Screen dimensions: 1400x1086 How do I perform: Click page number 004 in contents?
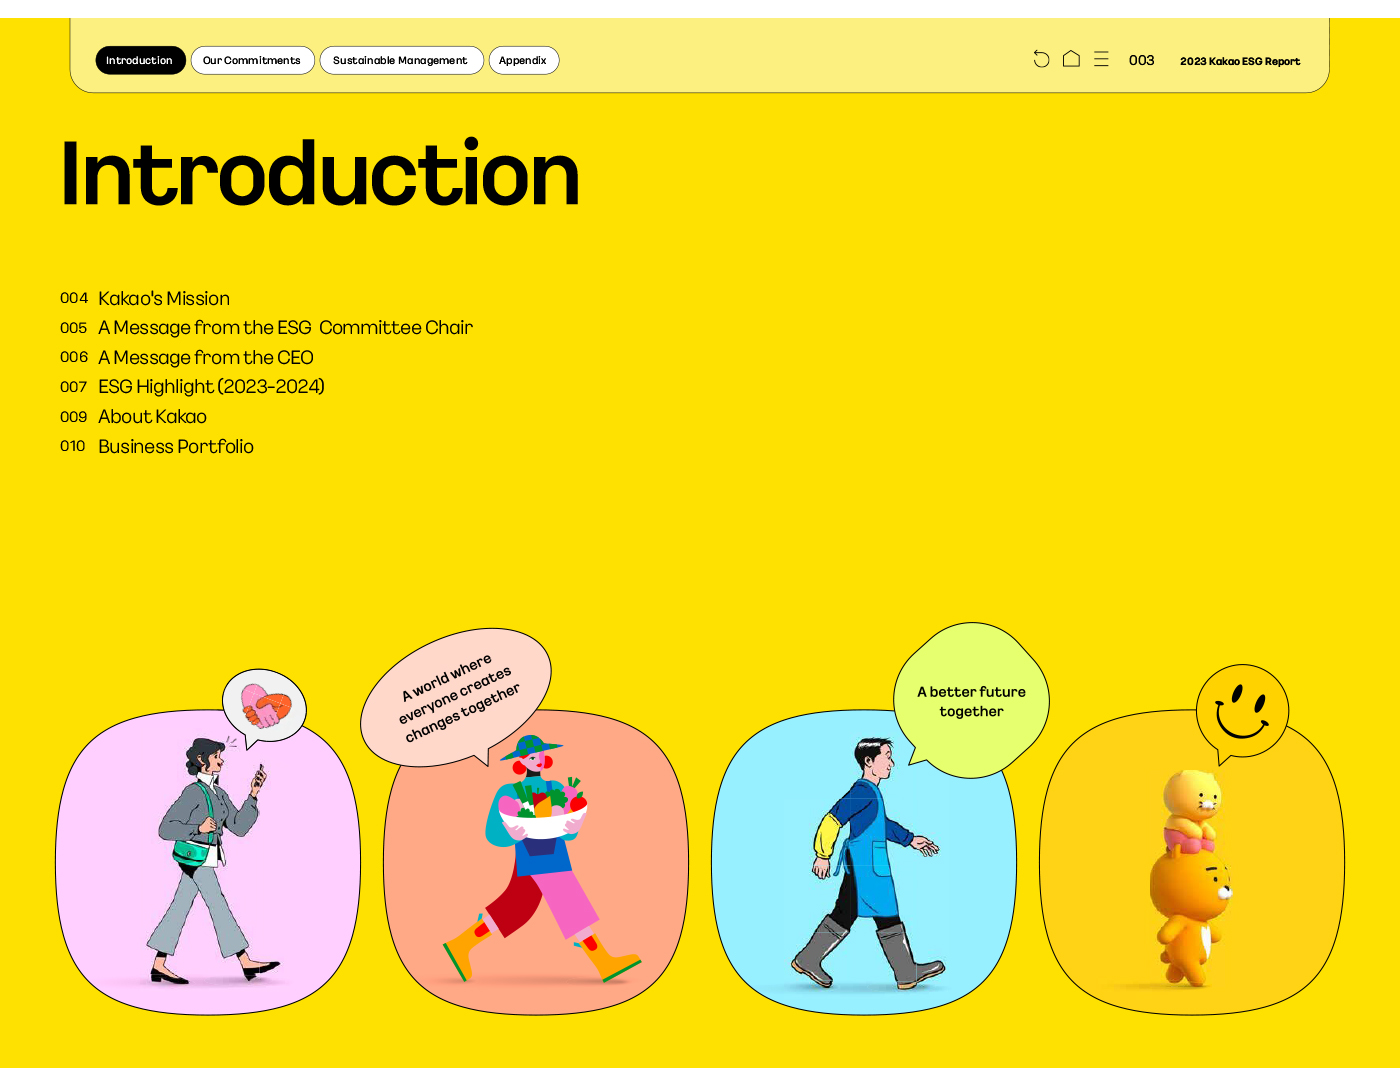[74, 298]
